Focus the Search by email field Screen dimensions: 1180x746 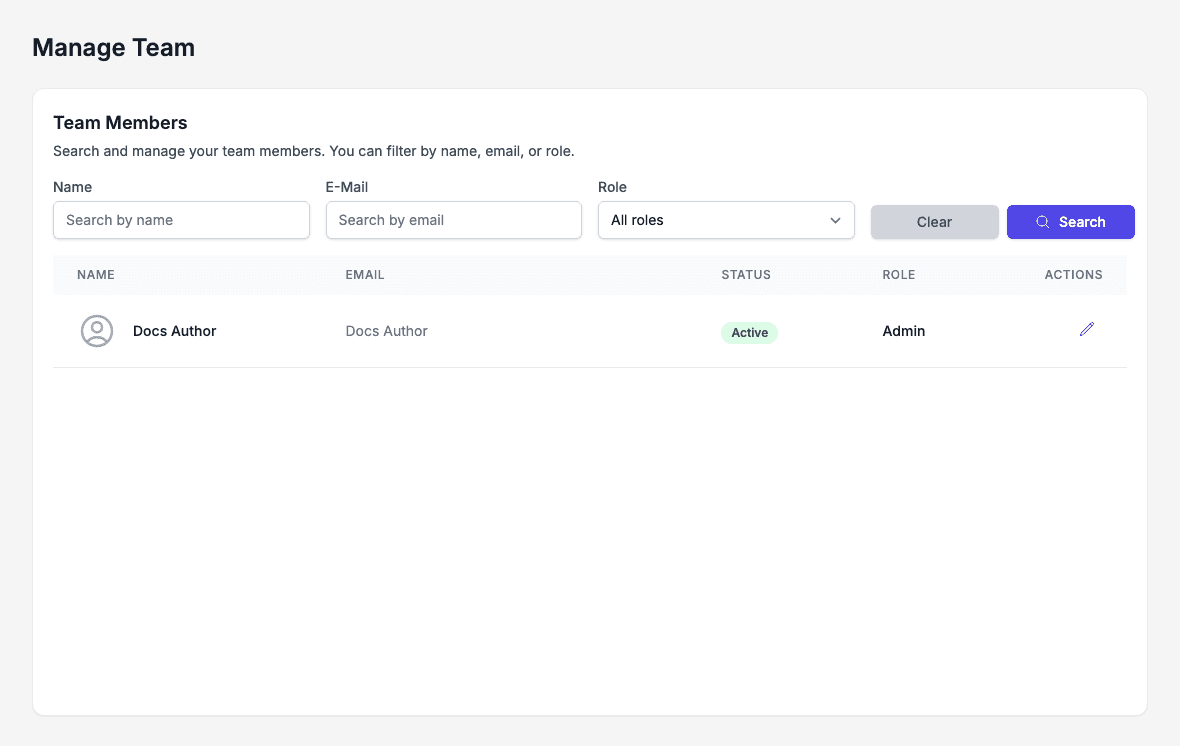454,220
